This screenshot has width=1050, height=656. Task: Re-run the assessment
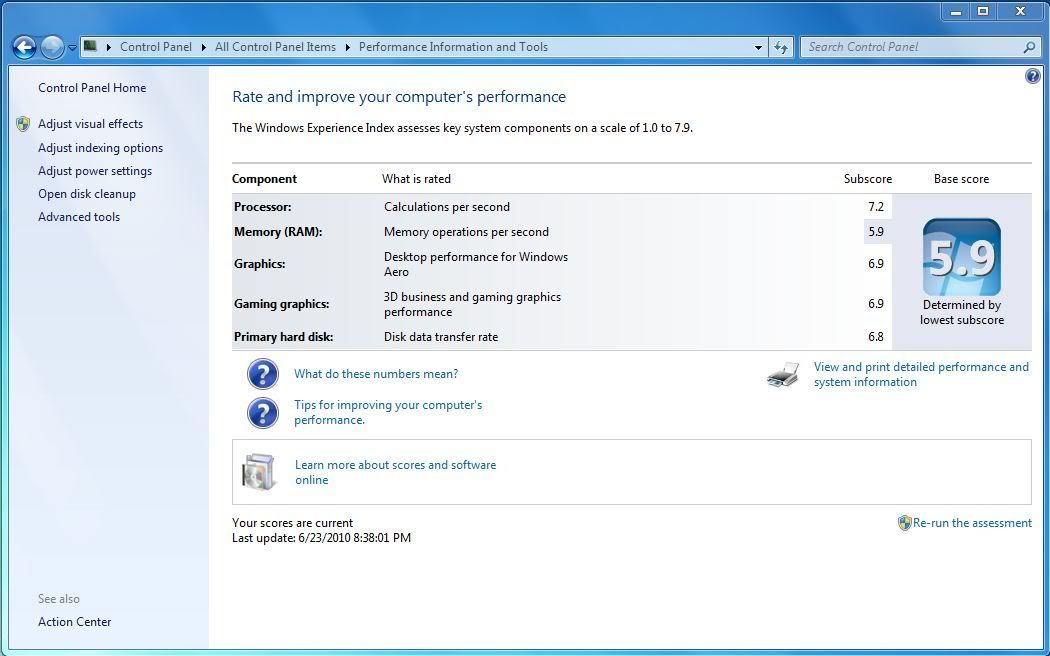972,523
